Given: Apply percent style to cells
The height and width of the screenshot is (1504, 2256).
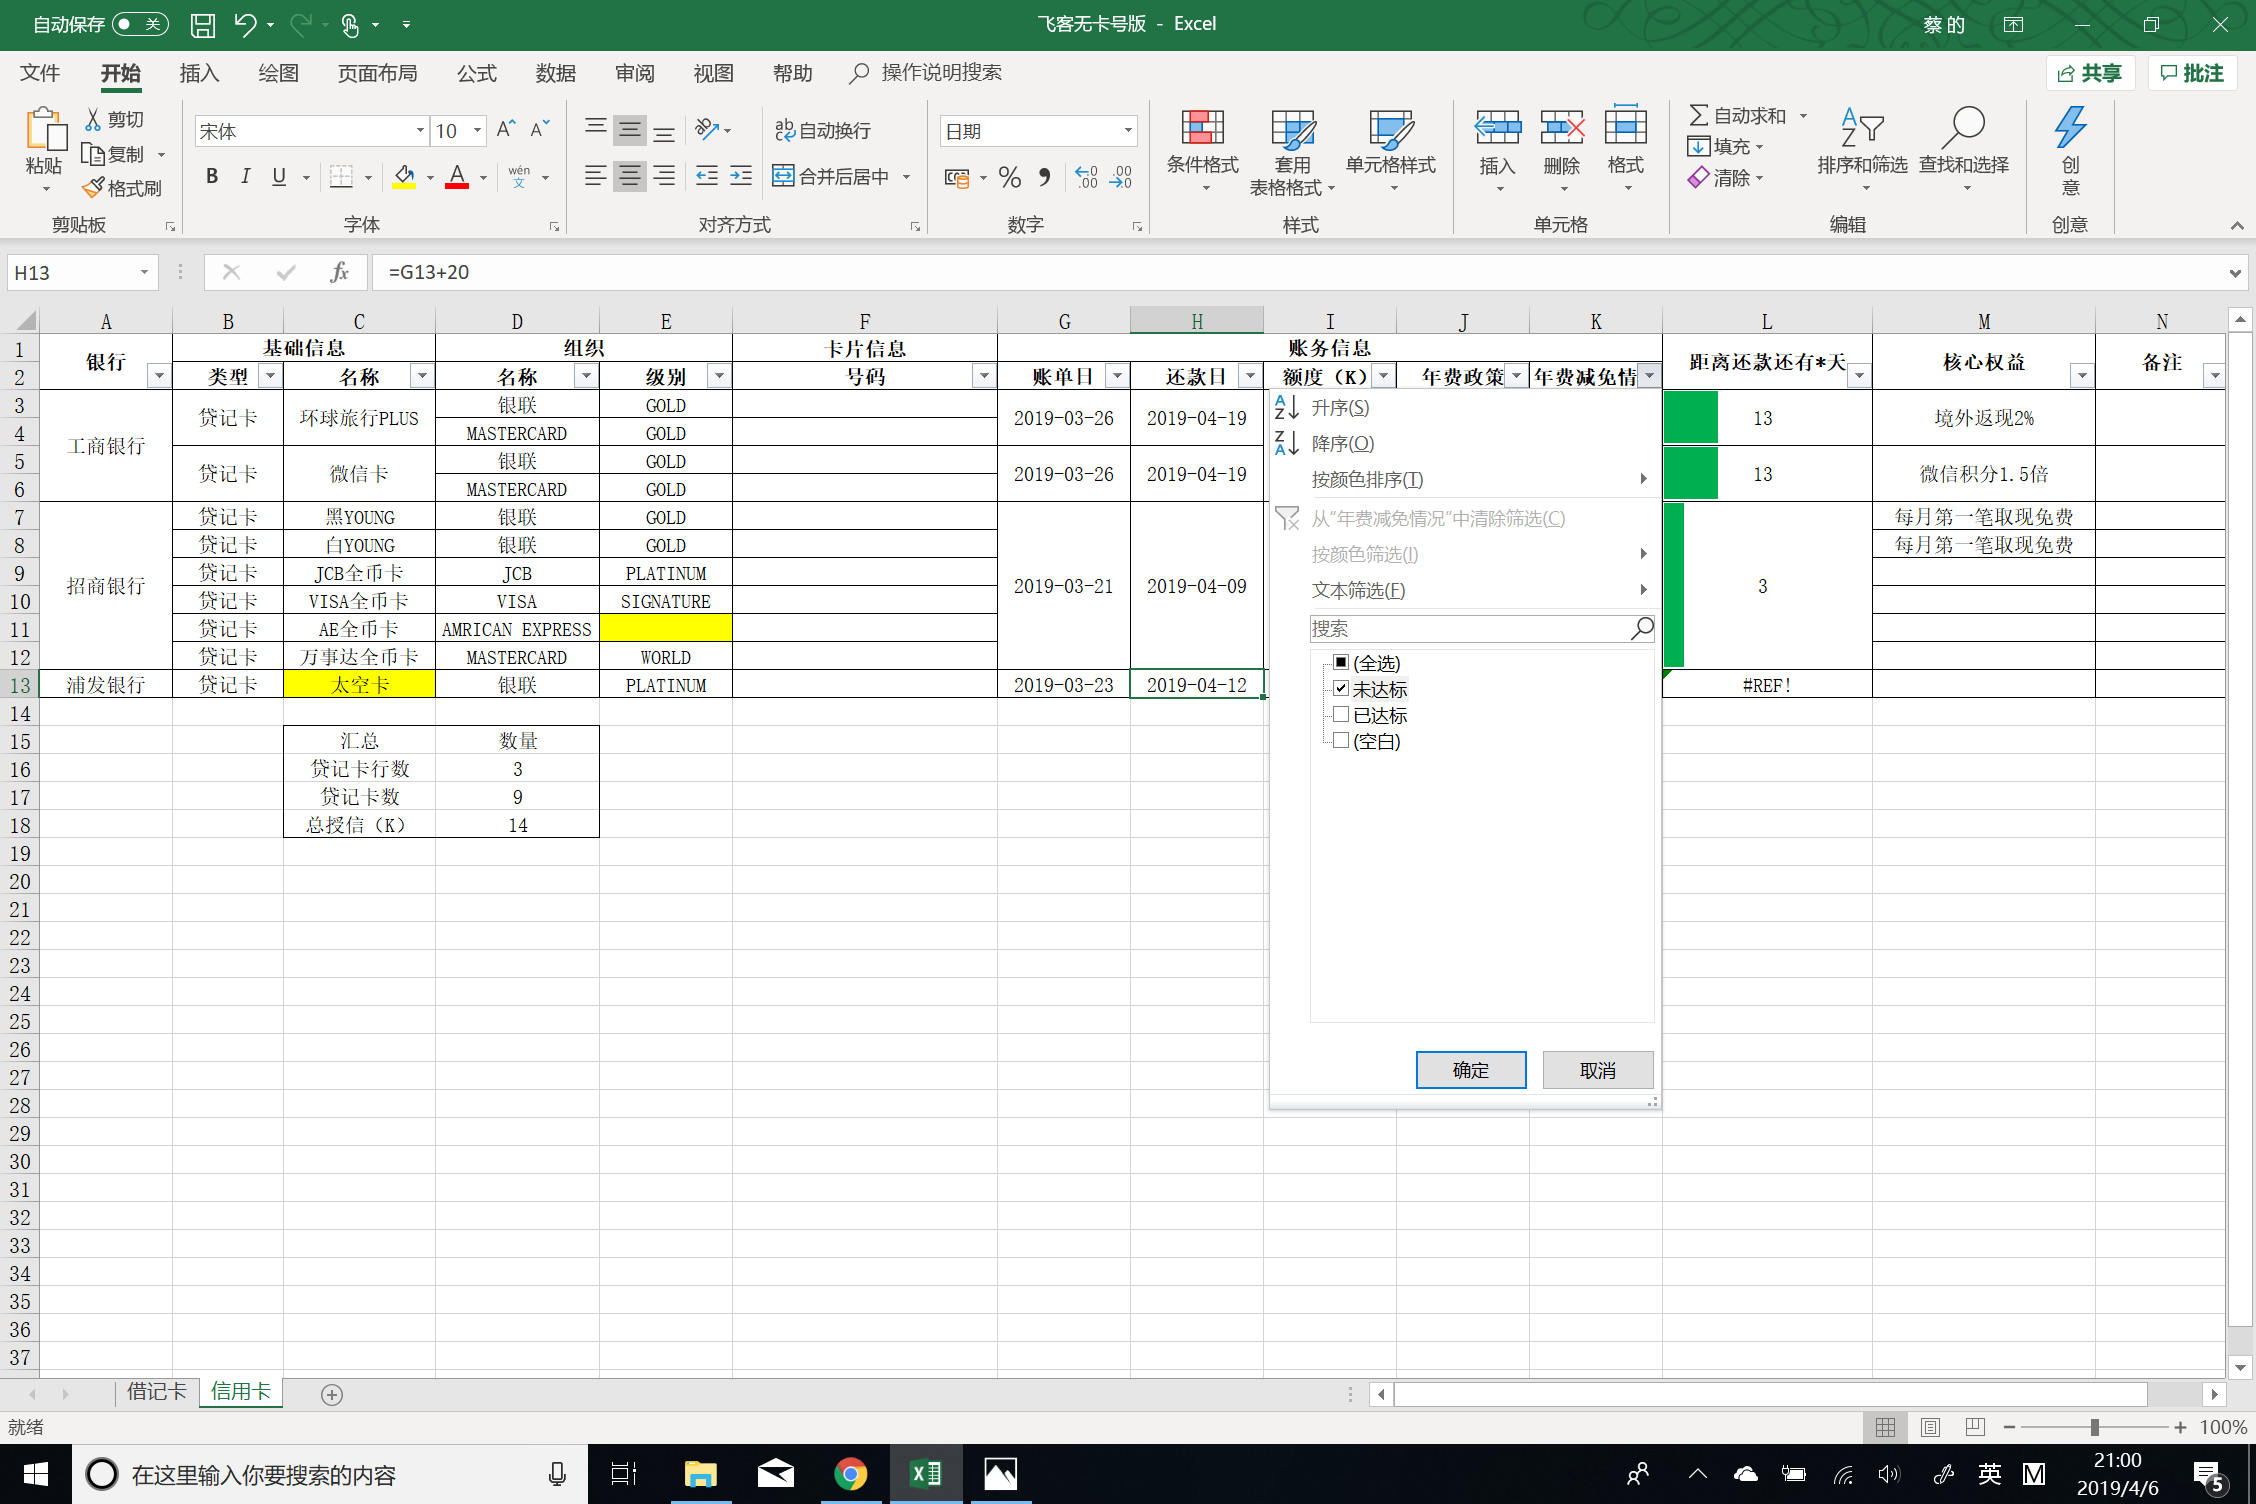Looking at the screenshot, I should tap(1010, 177).
